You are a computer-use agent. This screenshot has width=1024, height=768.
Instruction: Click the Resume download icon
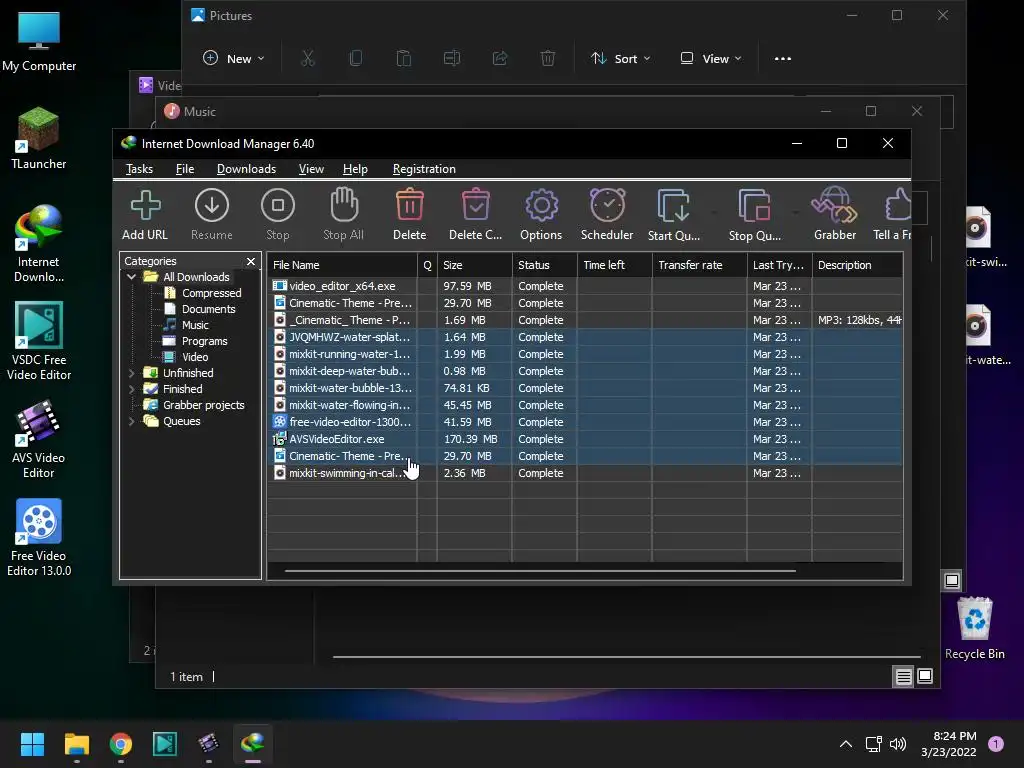tap(212, 214)
